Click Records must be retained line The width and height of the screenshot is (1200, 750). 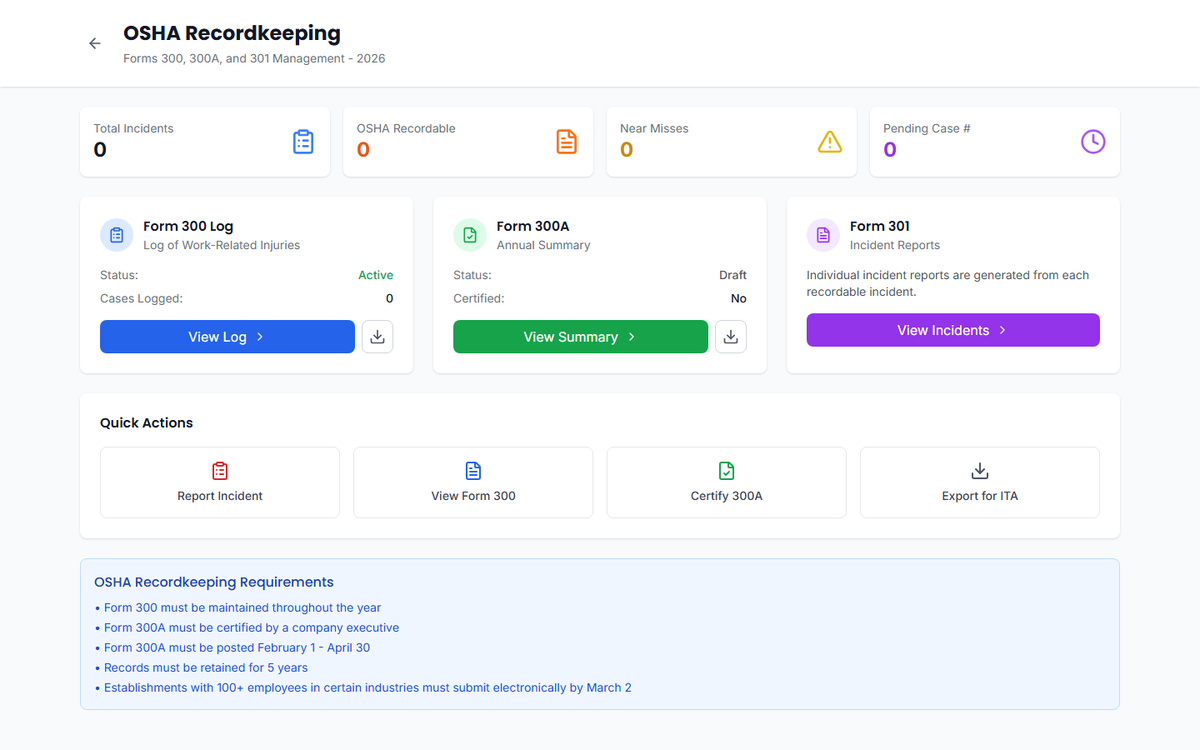tap(201, 668)
